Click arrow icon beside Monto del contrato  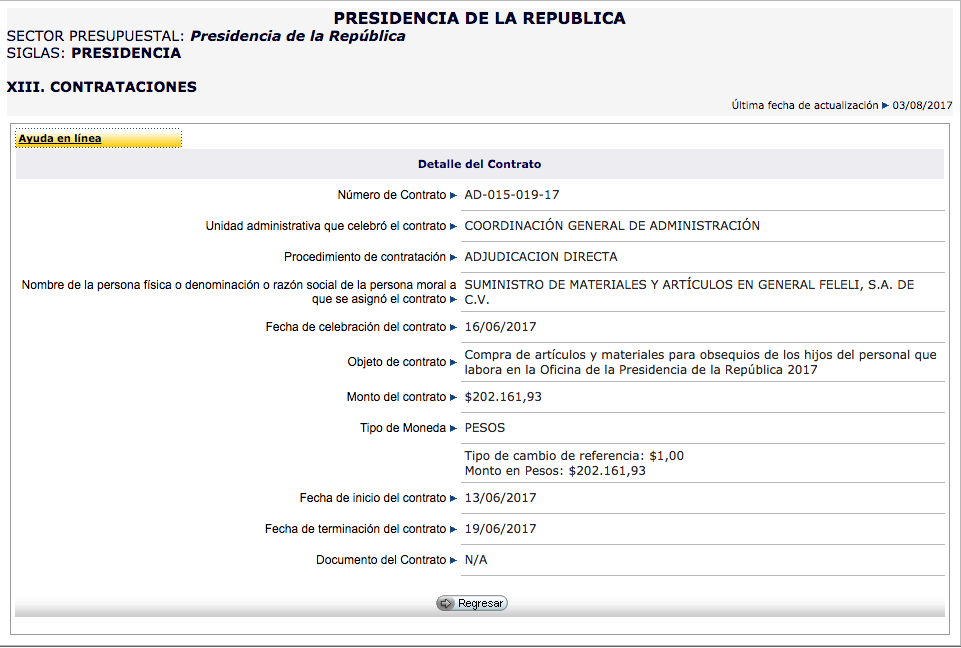(453, 397)
